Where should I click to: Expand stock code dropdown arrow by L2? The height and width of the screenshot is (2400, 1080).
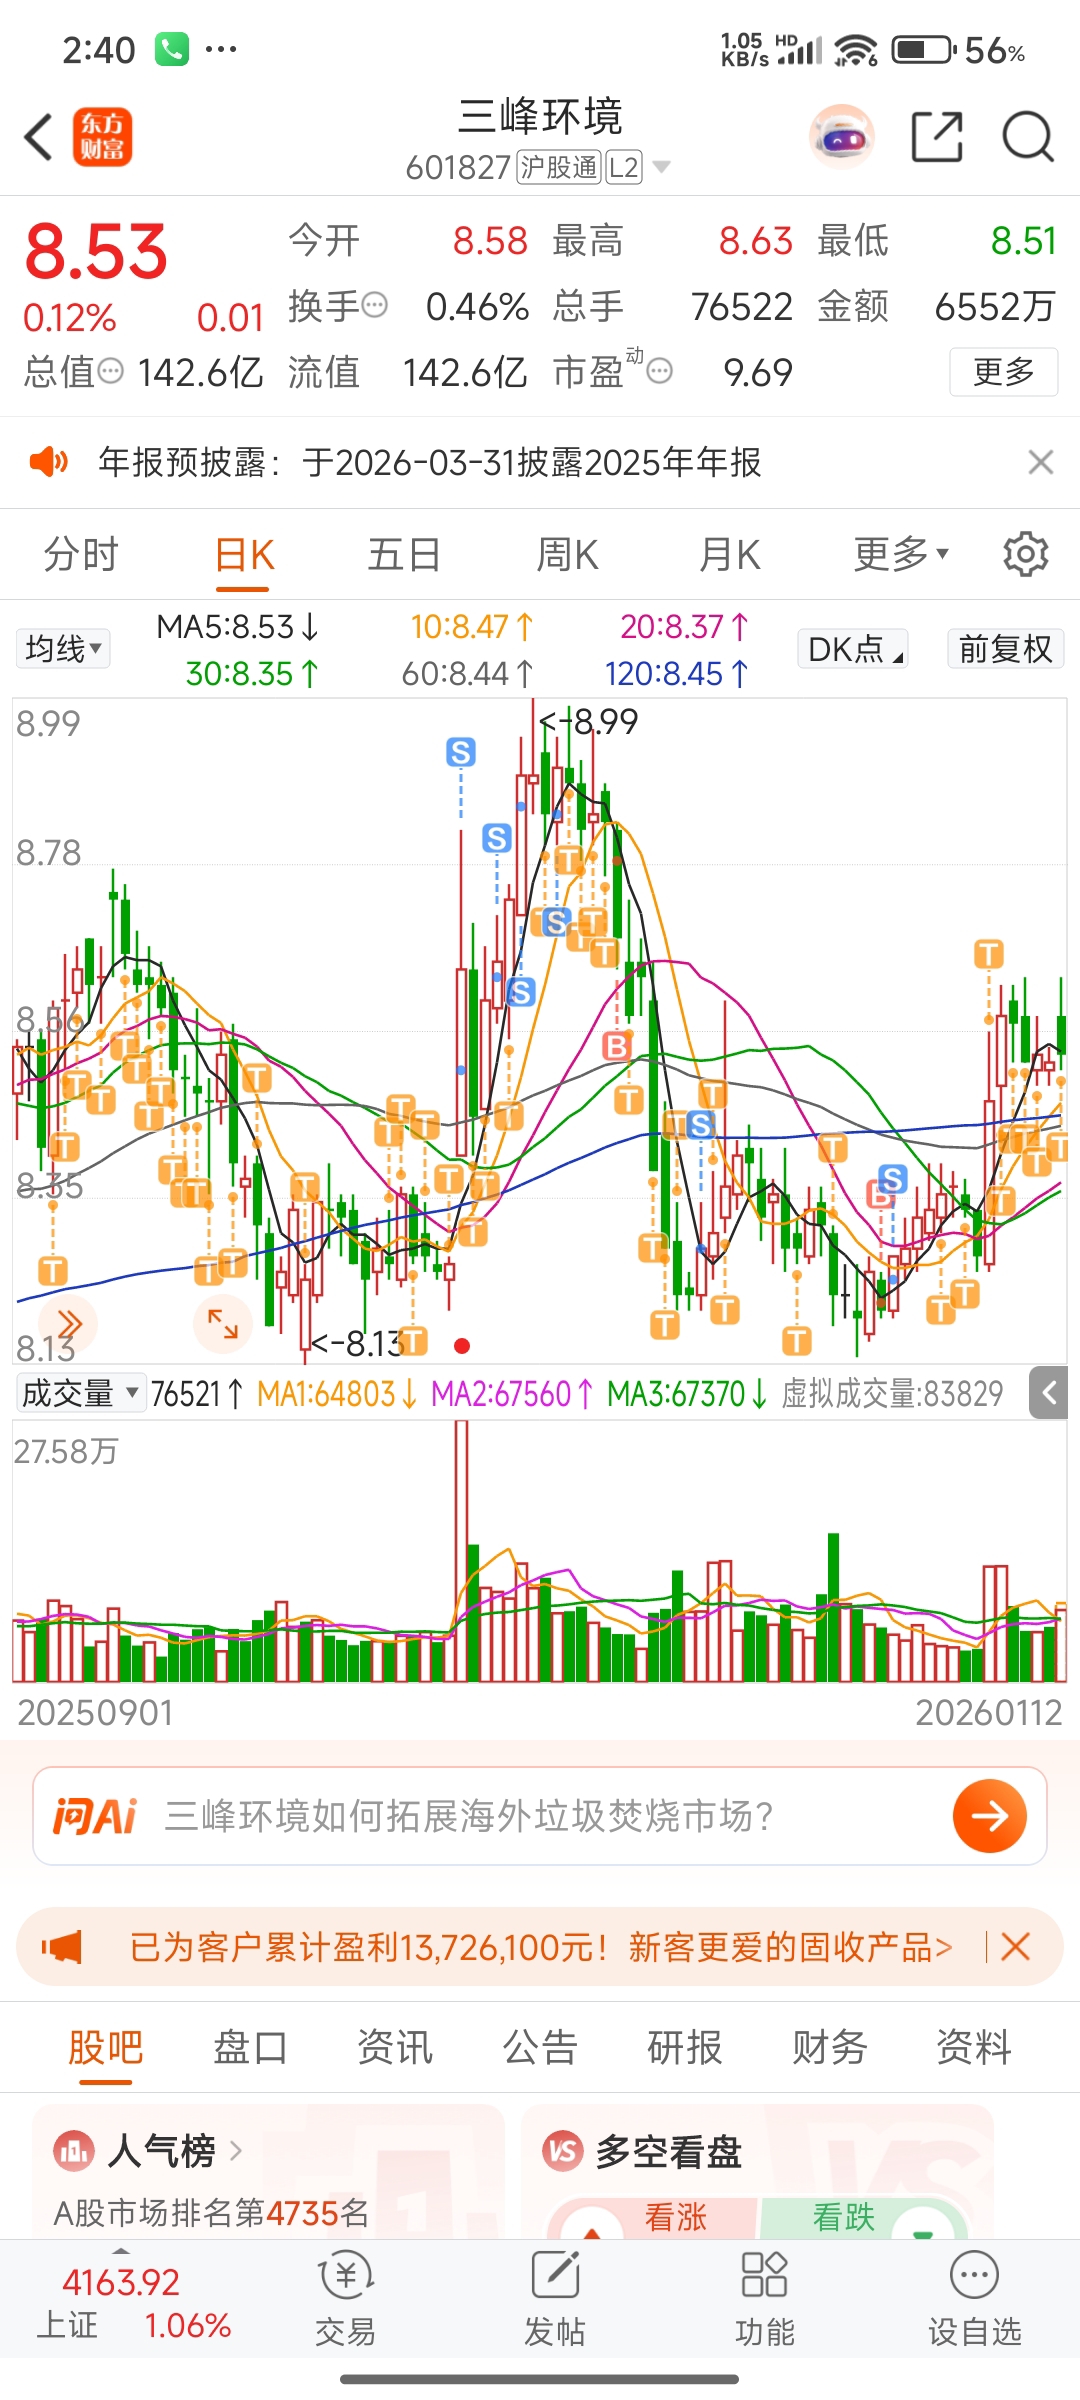coord(661,166)
